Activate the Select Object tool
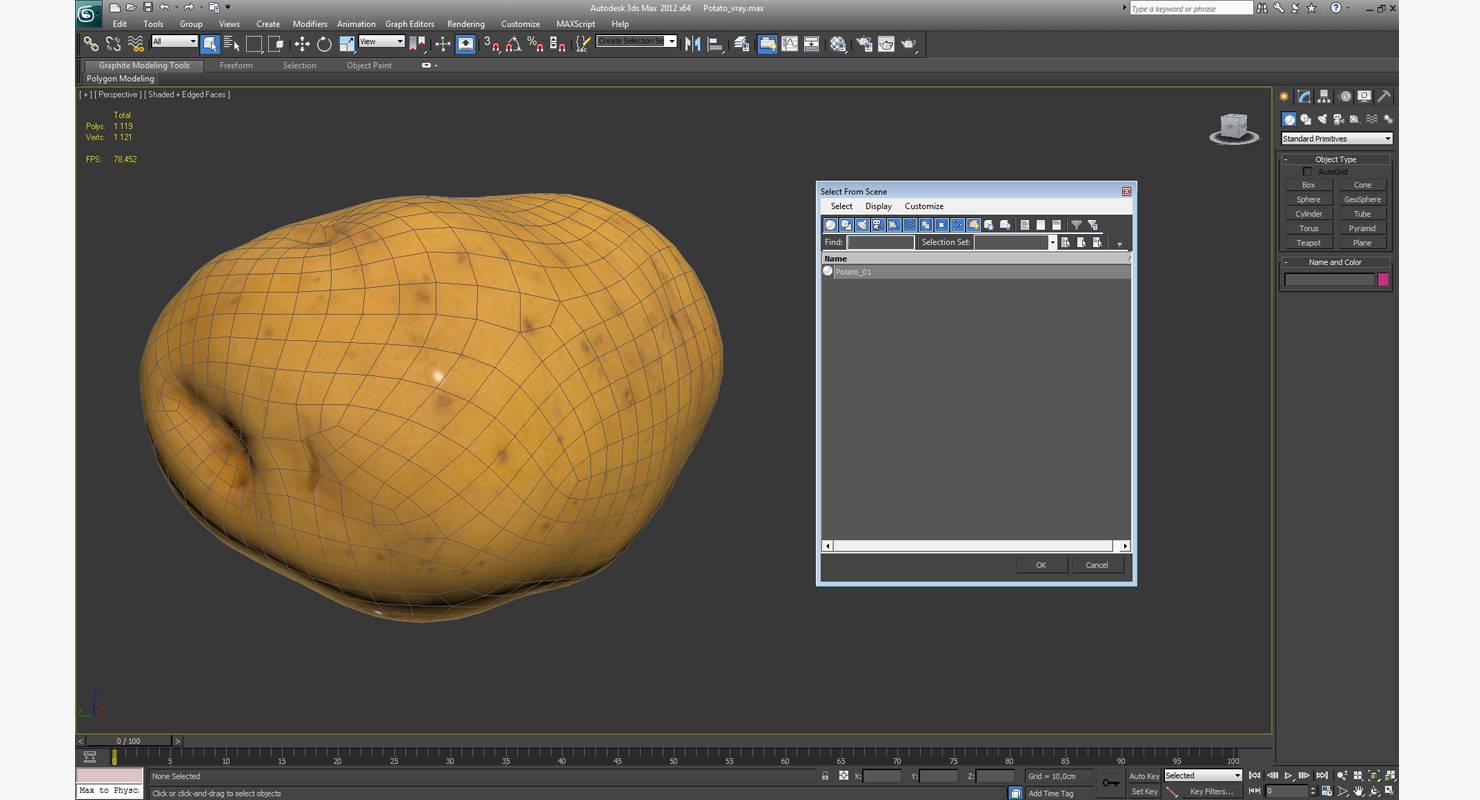The width and height of the screenshot is (1480, 800). (x=210, y=44)
